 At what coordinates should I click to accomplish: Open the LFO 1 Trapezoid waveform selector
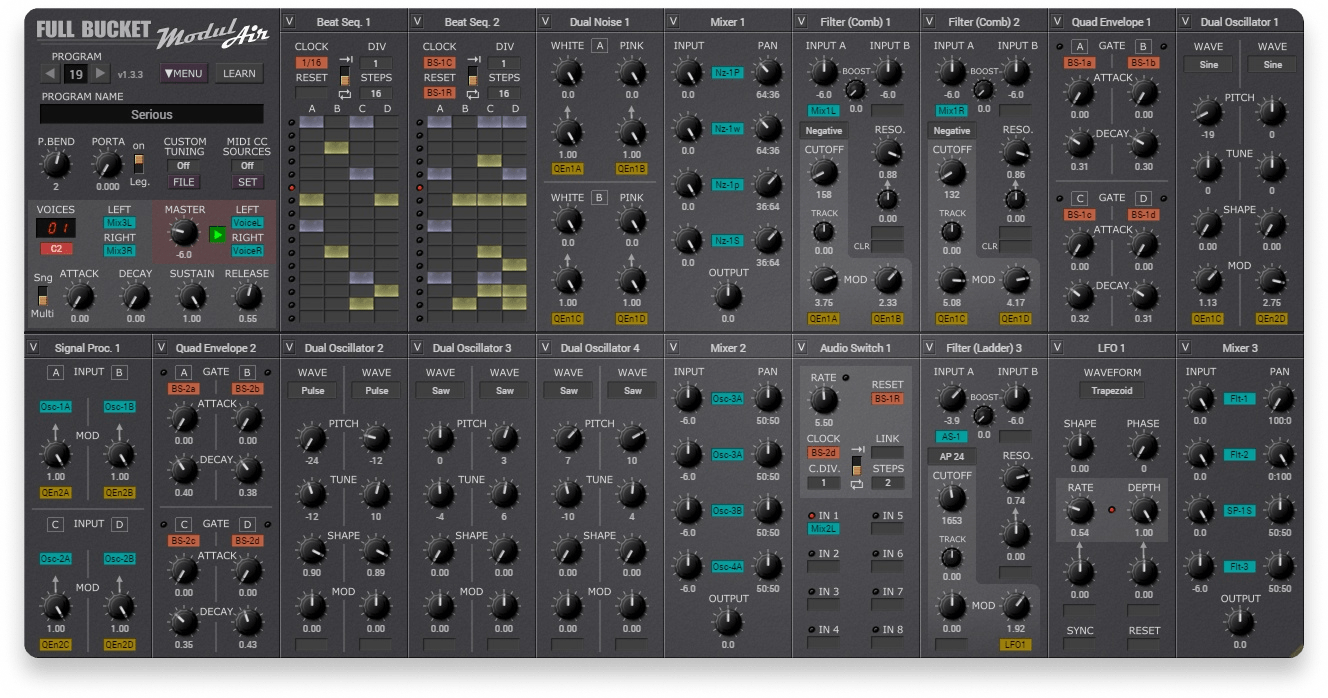pos(1111,391)
